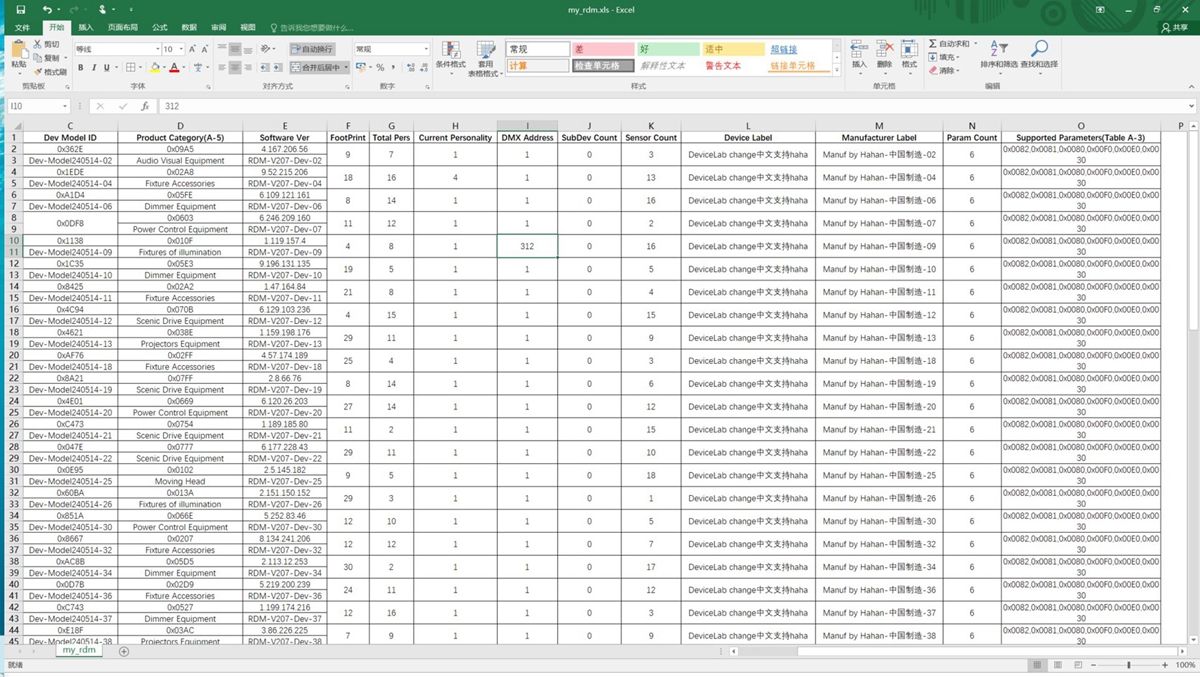Open Conditional Formatting icon menu
This screenshot has width=1200, height=677.
[x=450, y=51]
